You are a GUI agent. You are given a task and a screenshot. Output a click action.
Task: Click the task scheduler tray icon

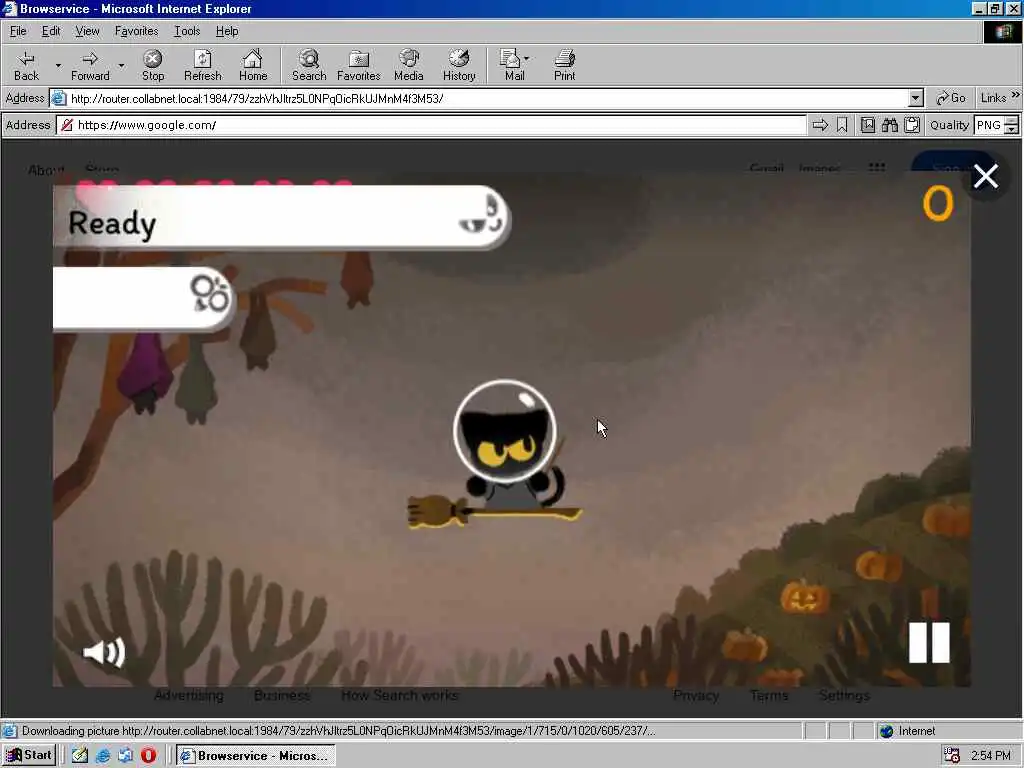(952, 756)
